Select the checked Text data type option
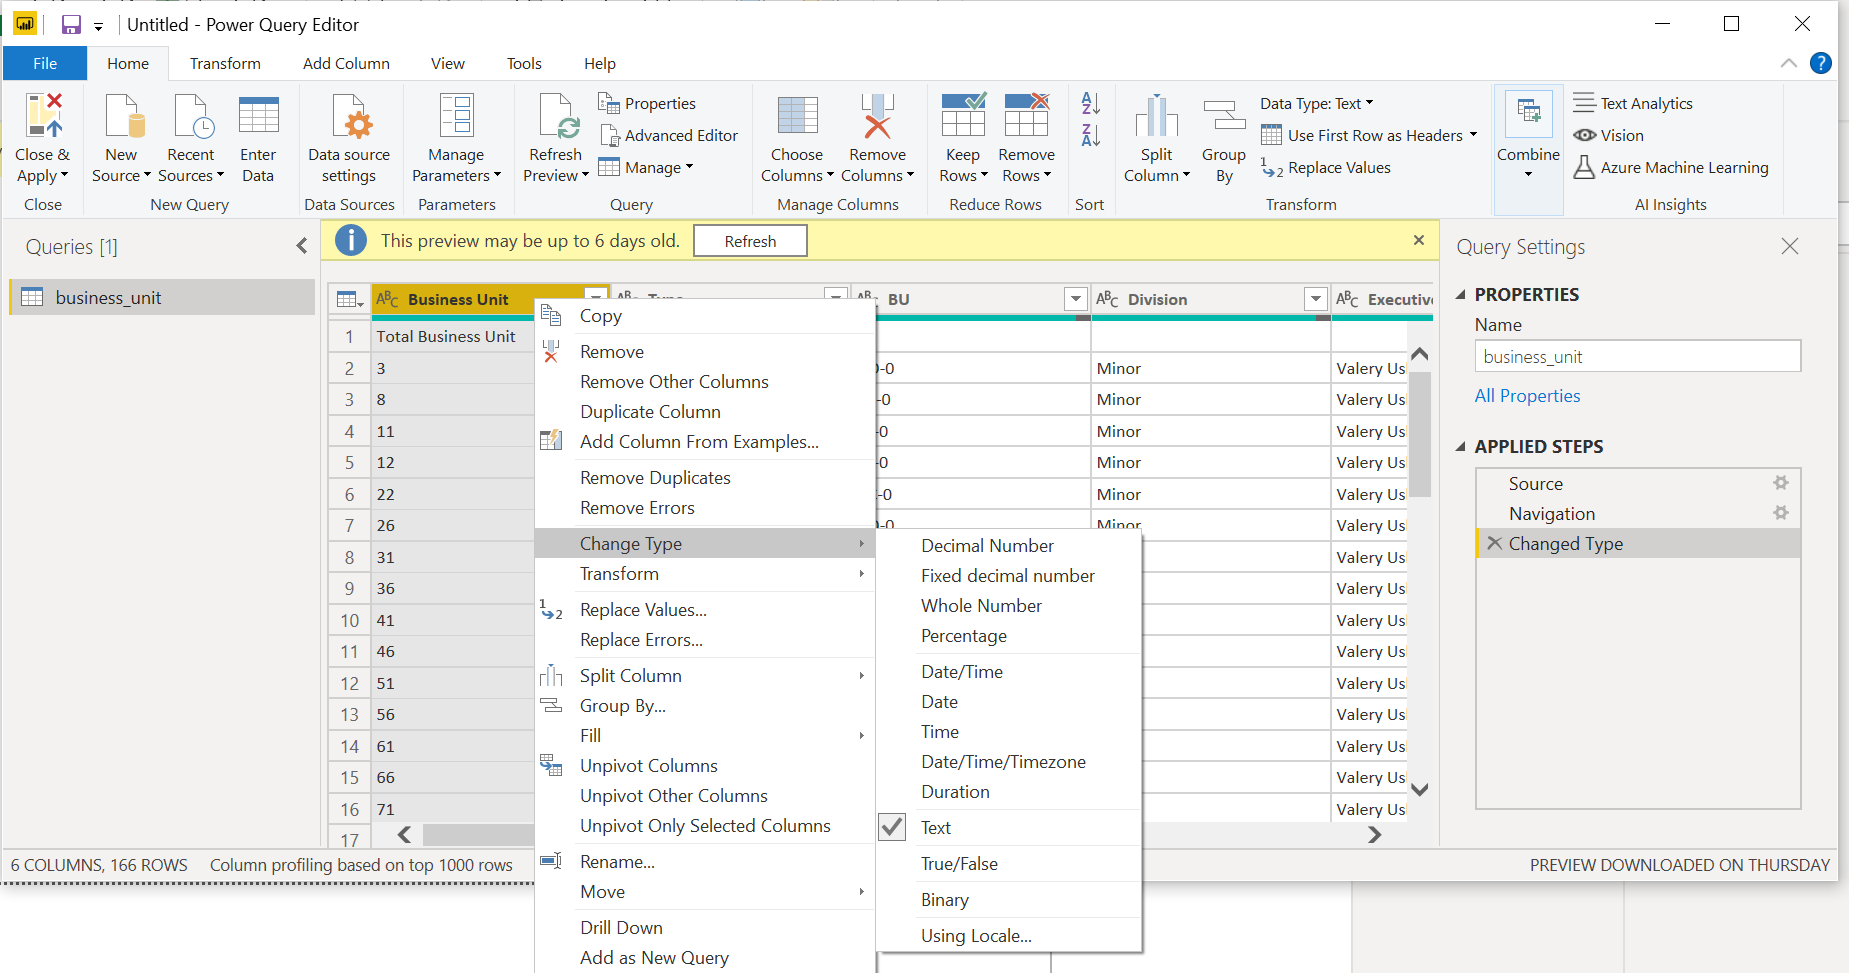This screenshot has height=973, width=1849. point(936,828)
